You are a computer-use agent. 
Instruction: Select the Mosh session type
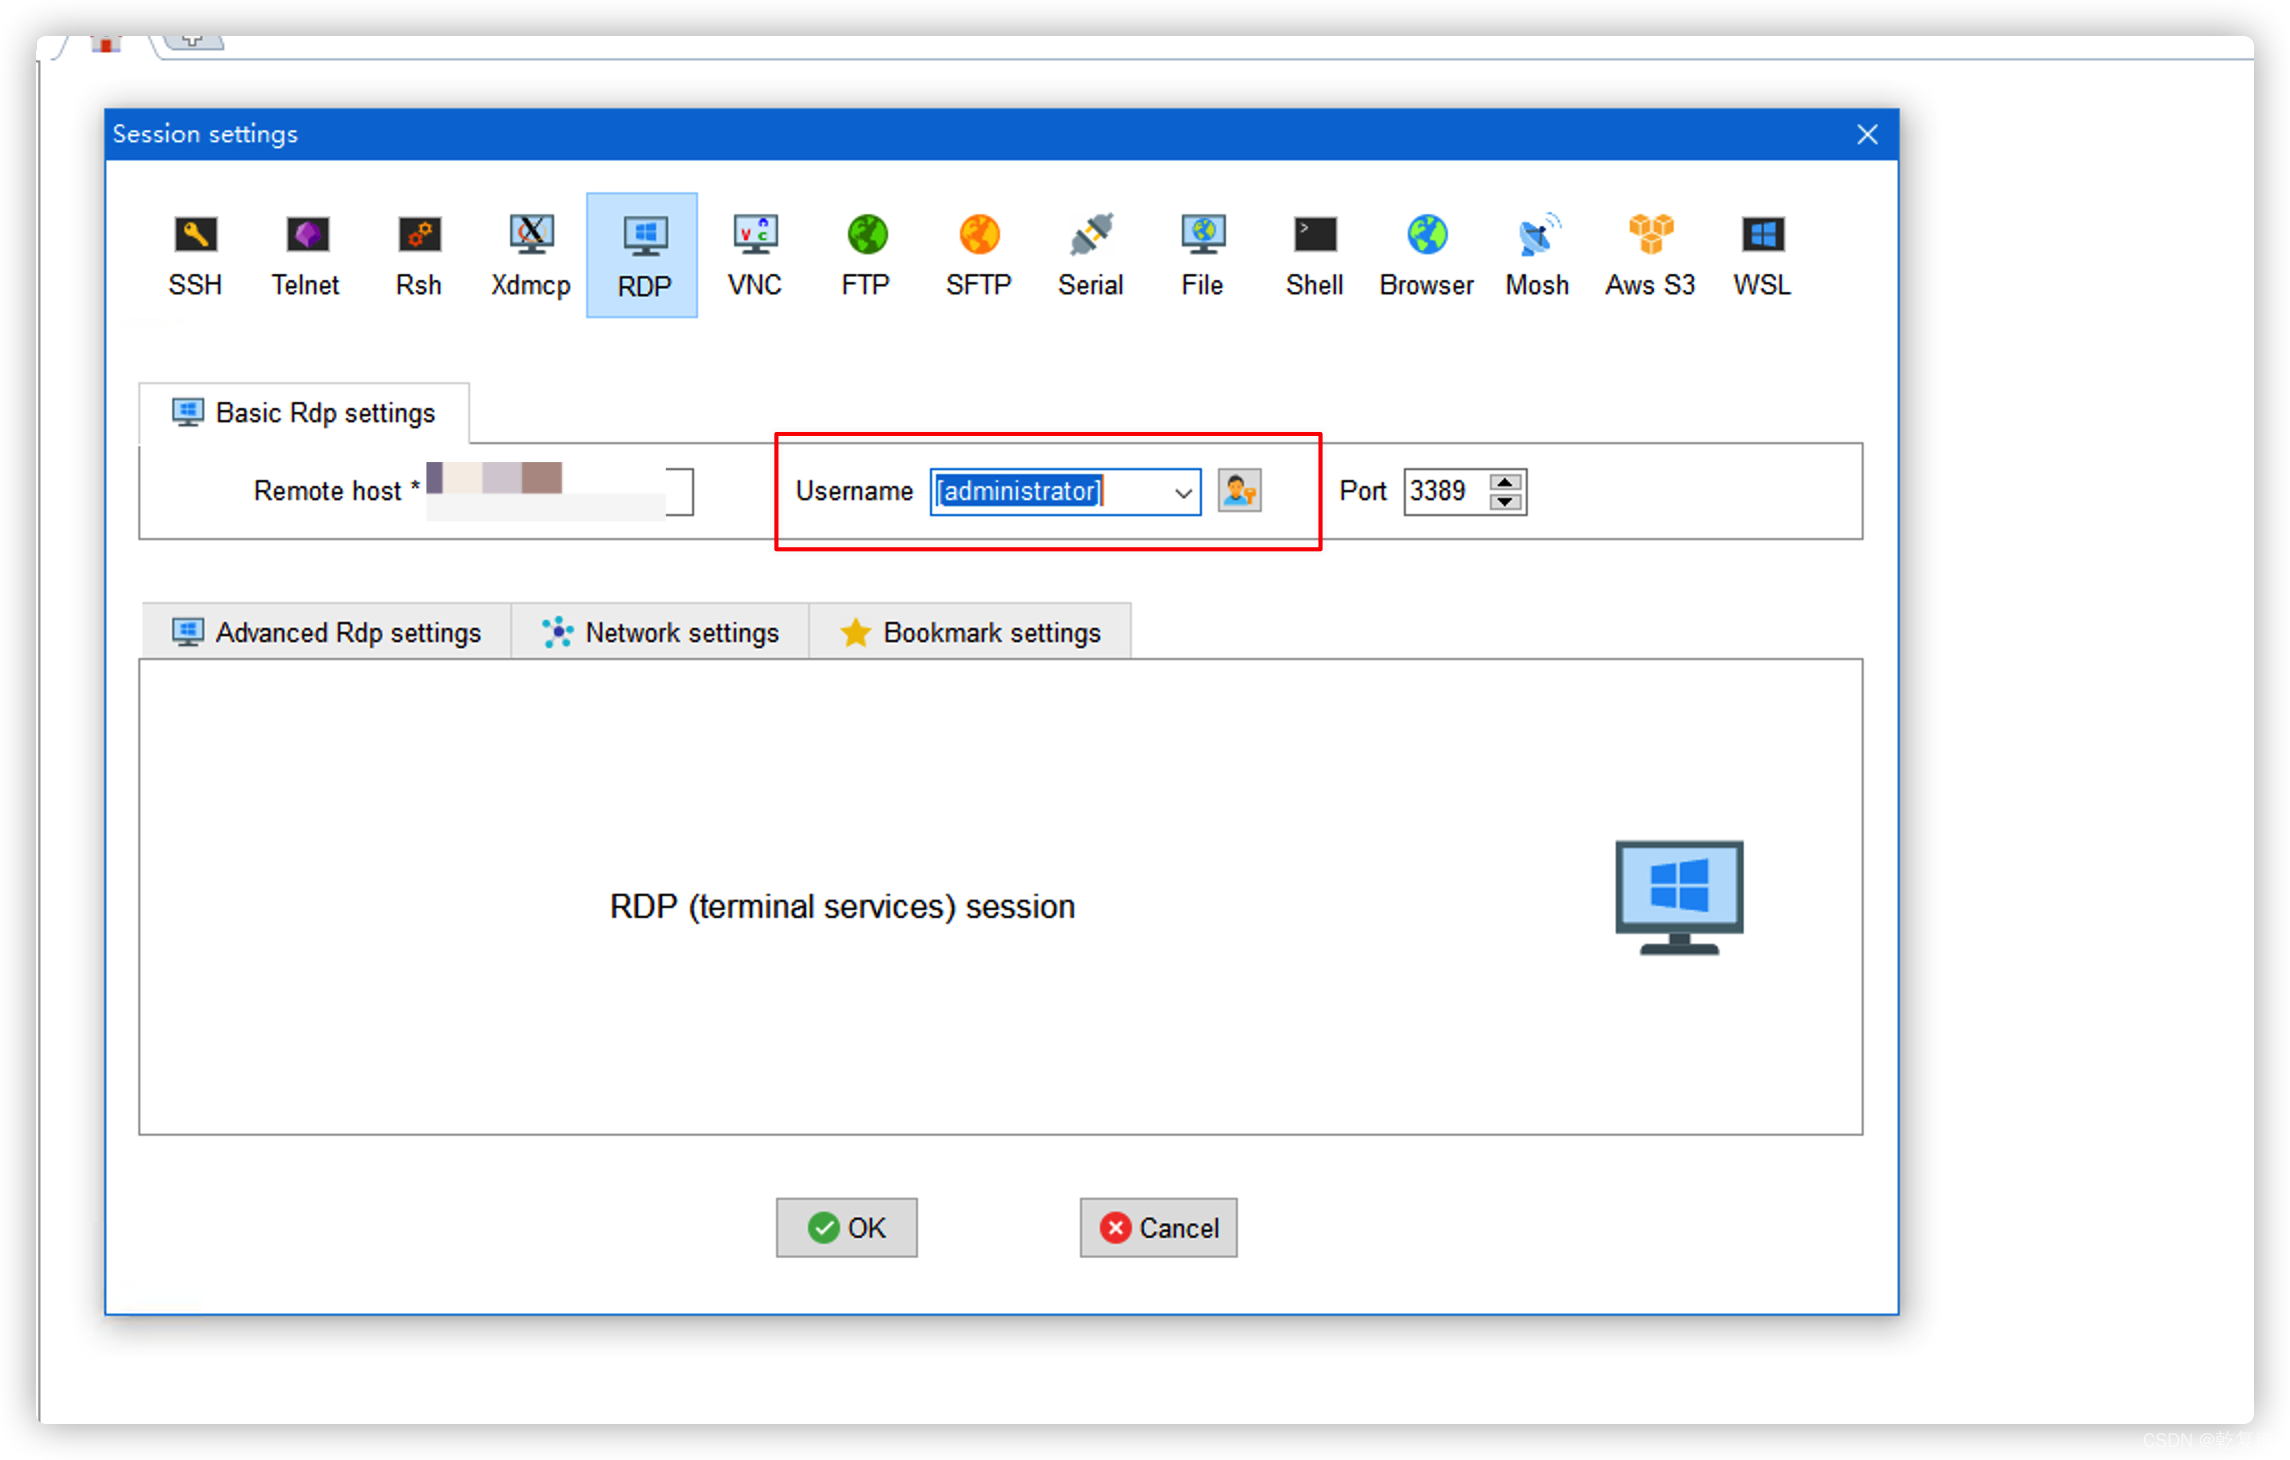tap(1537, 255)
